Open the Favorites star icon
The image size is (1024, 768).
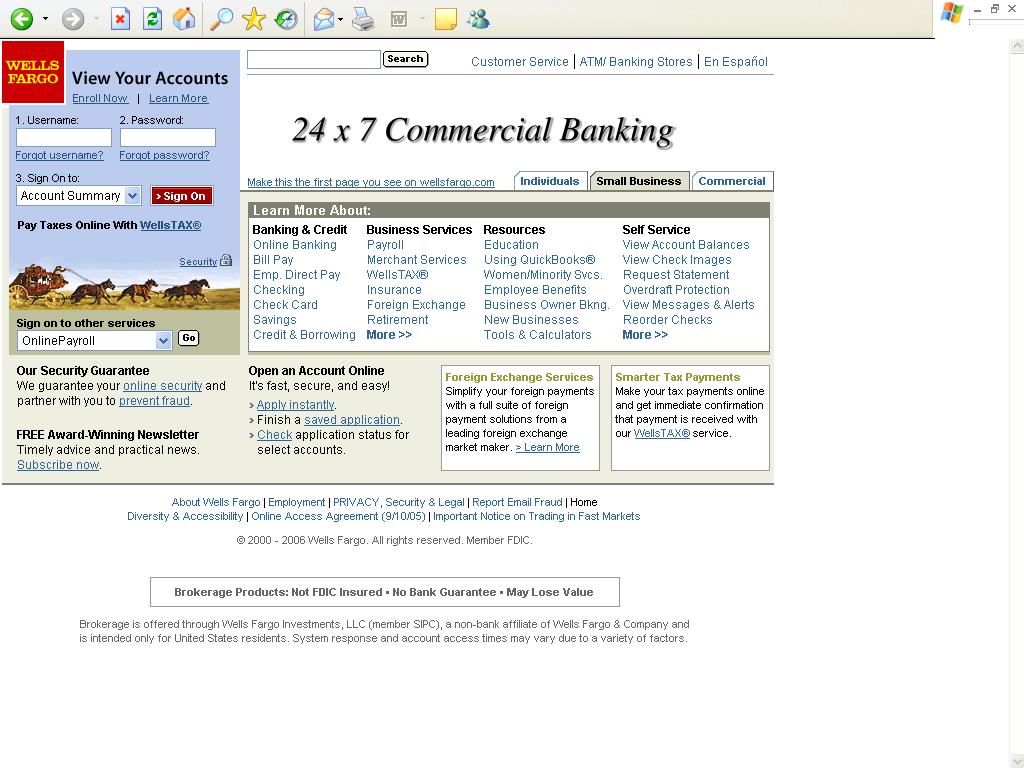[x=253, y=19]
